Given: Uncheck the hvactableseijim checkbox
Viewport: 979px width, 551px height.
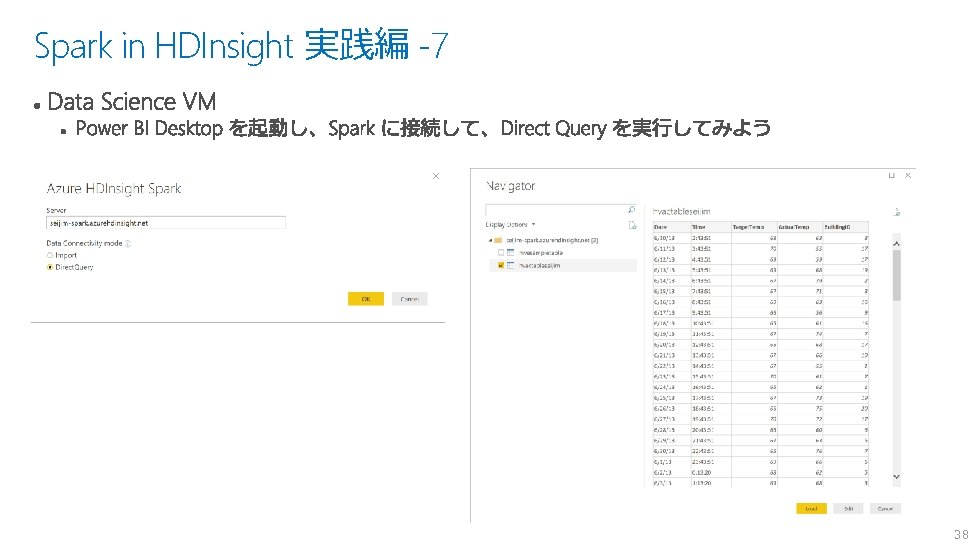Looking at the screenshot, I should pos(501,265).
